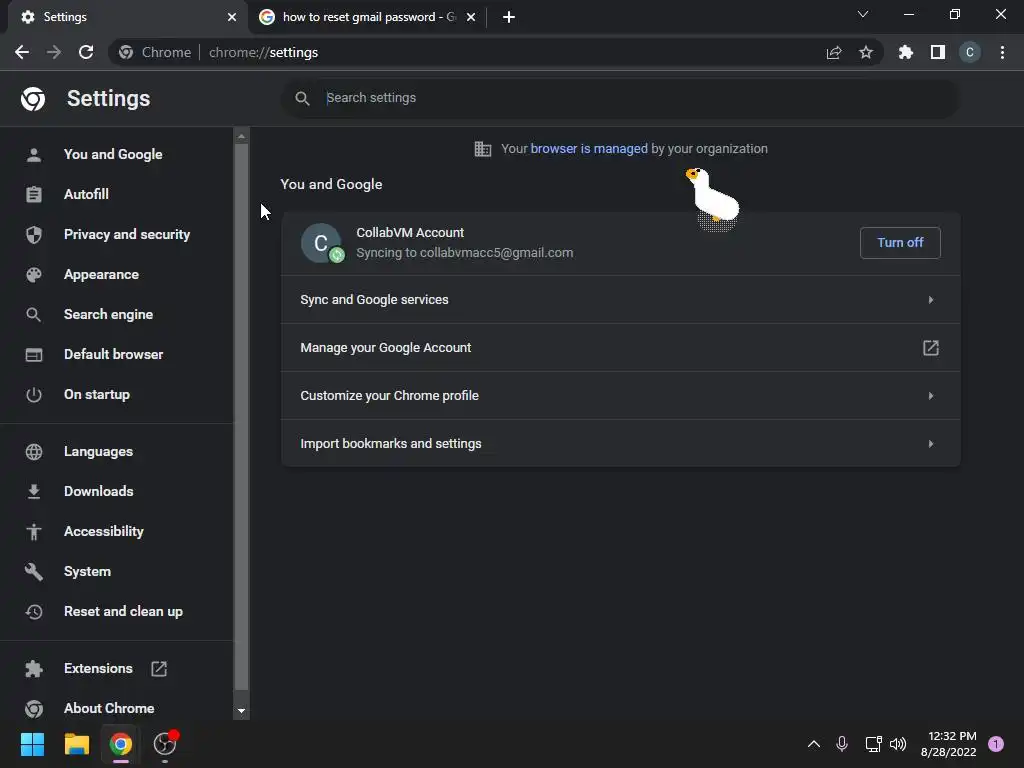Open Downloads settings in sidebar

99,491
